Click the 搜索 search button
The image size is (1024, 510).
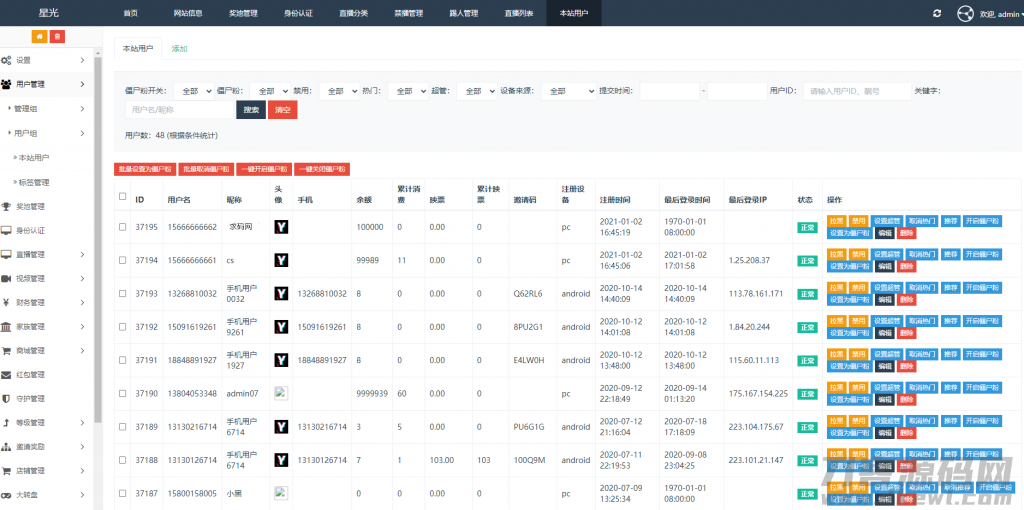tap(251, 109)
